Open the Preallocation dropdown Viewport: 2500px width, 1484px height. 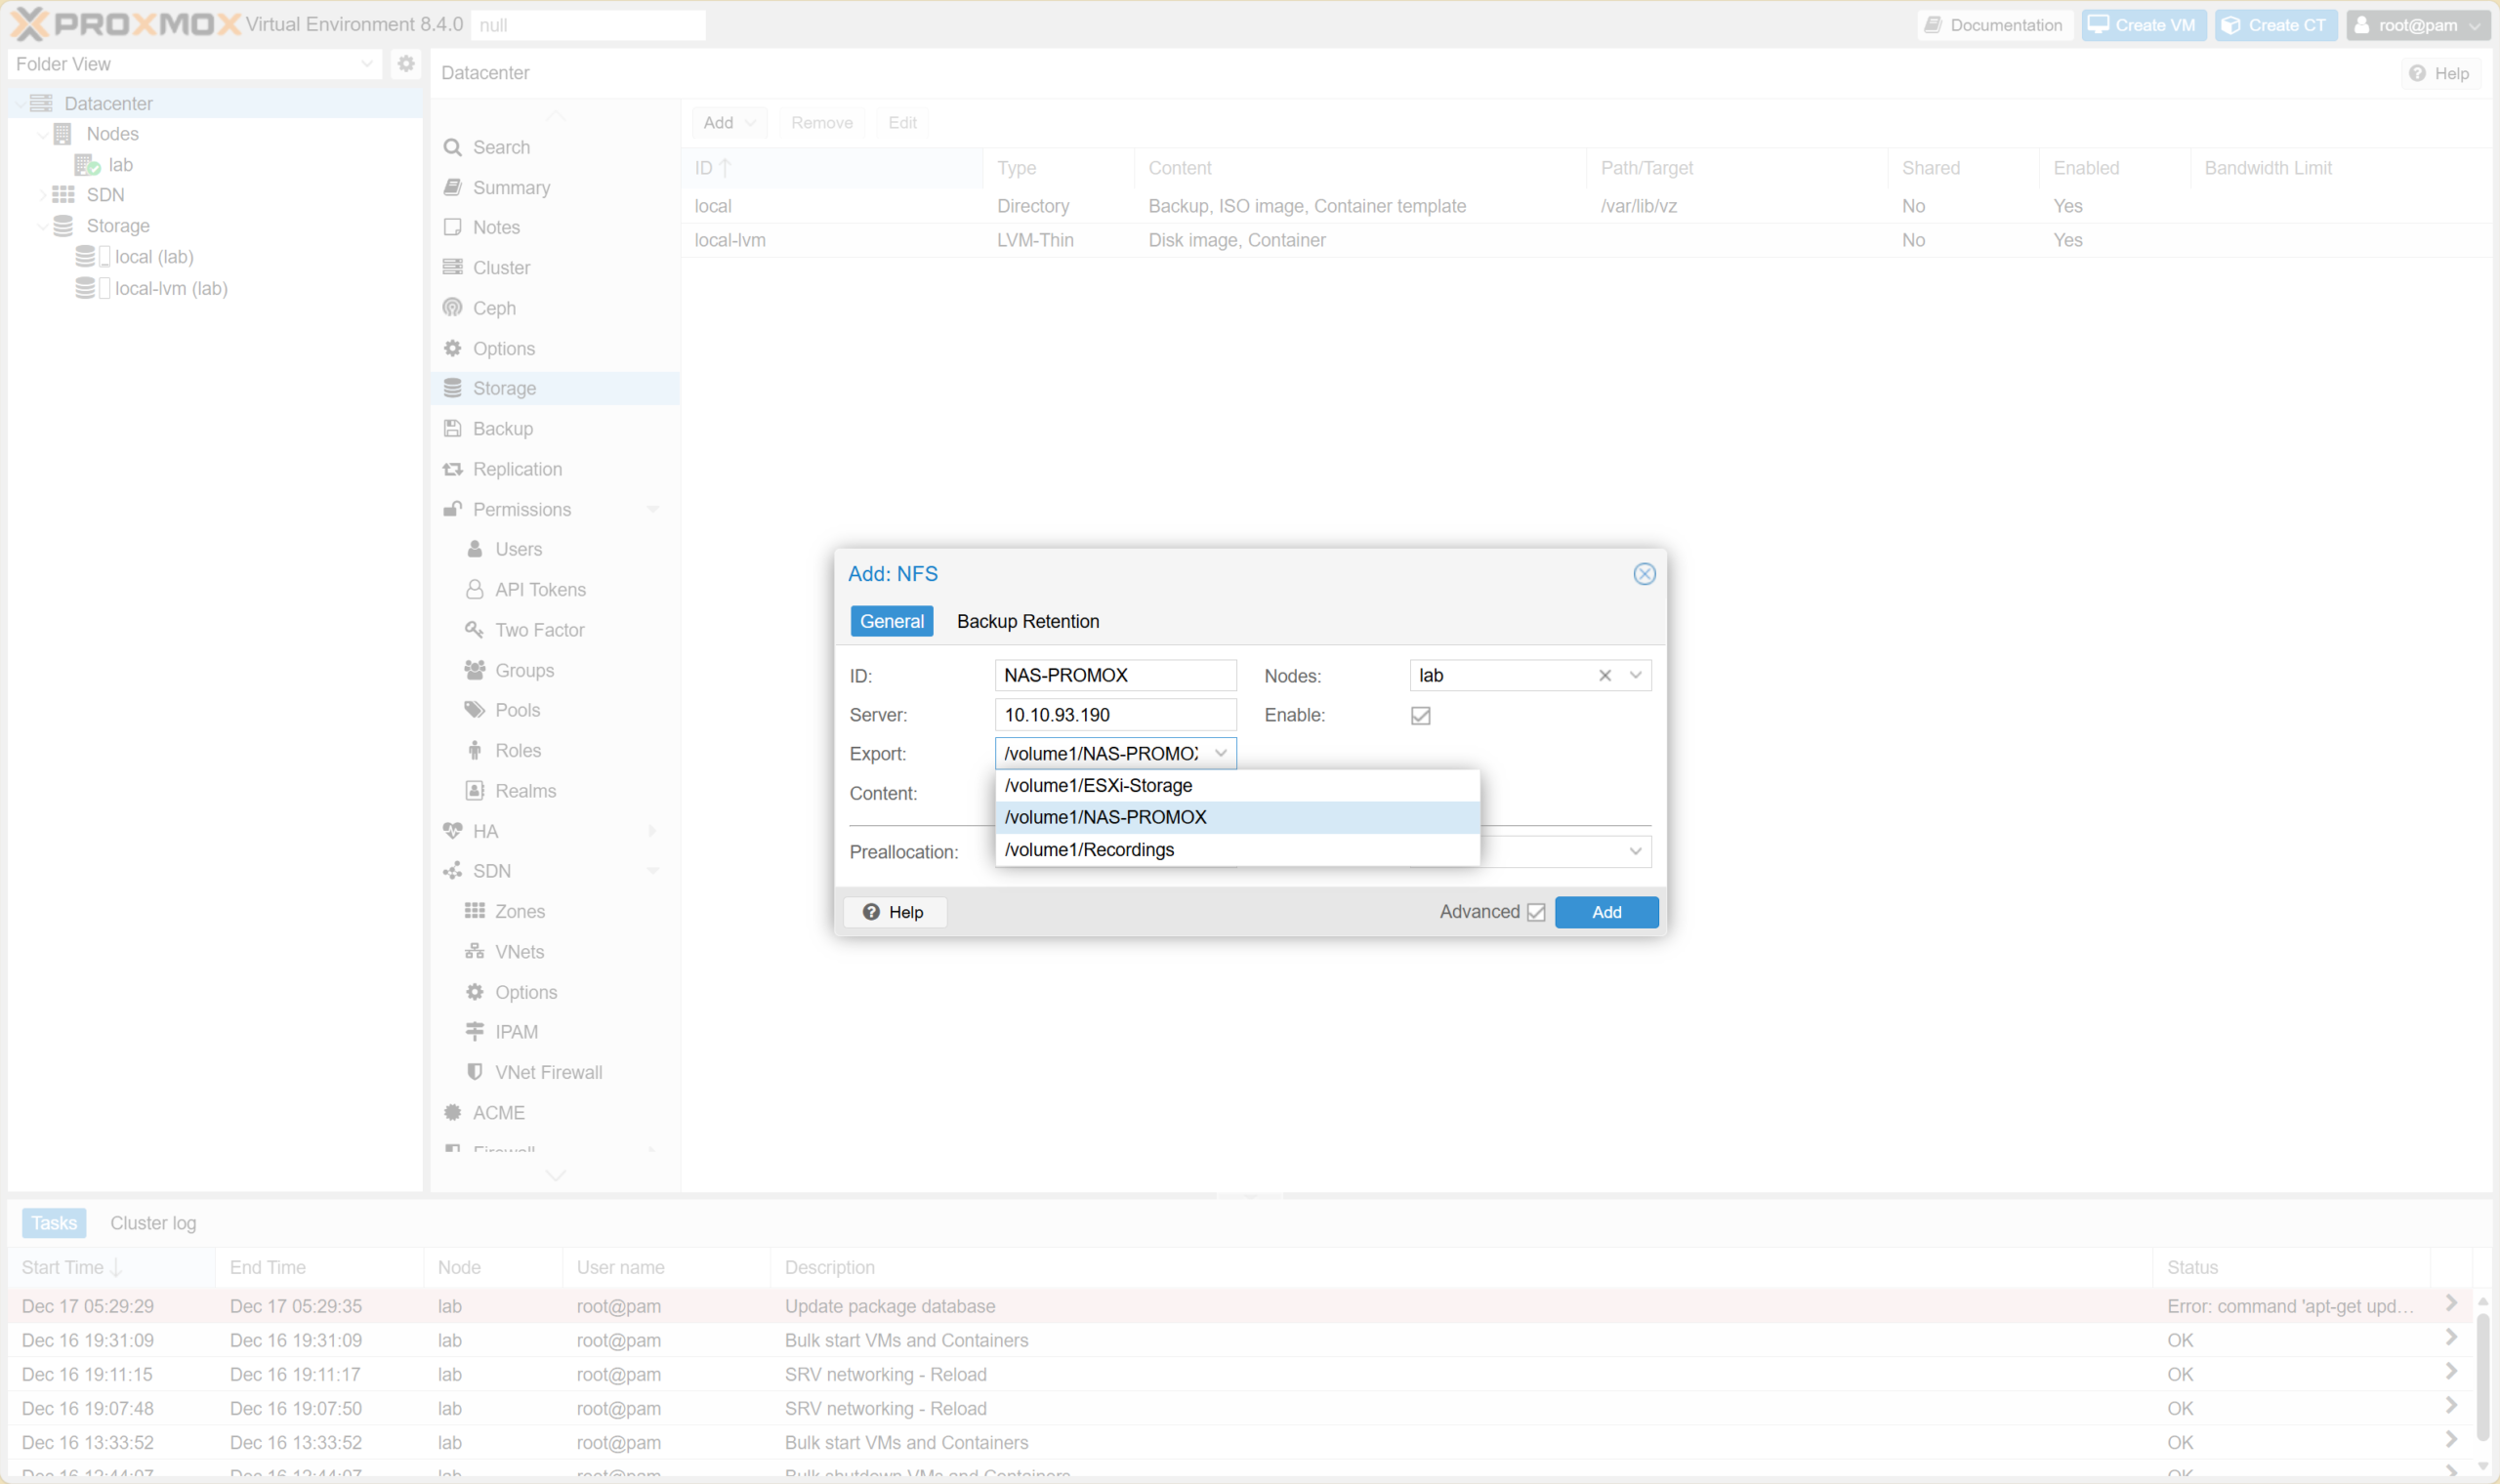1636,851
